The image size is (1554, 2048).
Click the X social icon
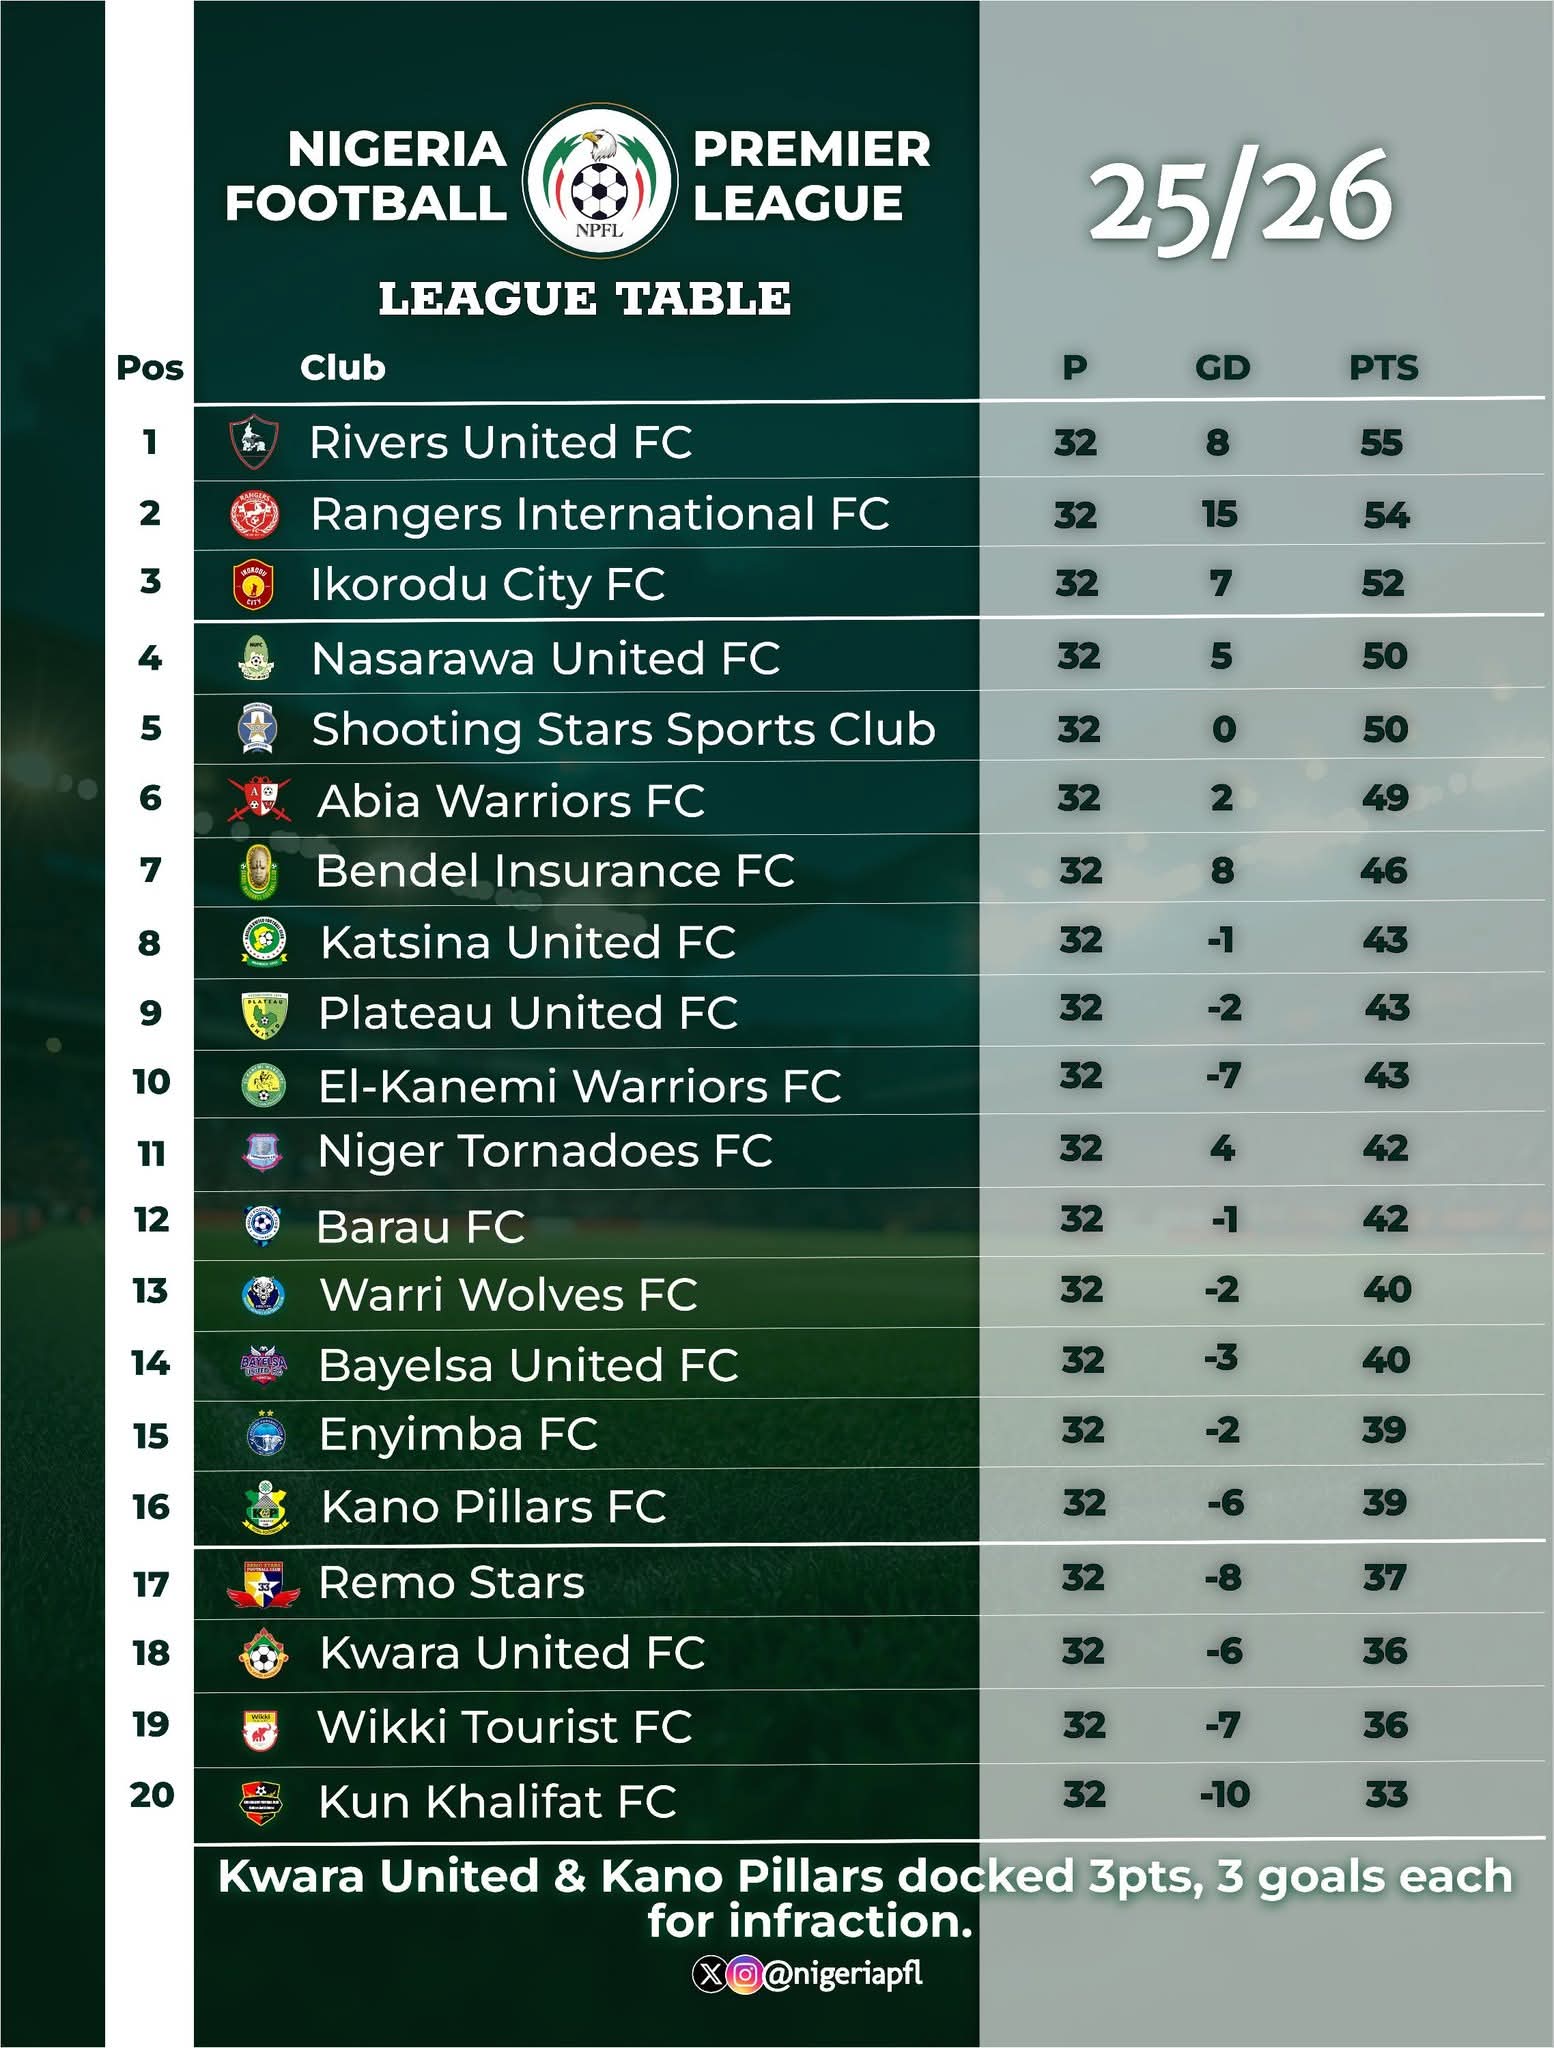click(709, 1974)
